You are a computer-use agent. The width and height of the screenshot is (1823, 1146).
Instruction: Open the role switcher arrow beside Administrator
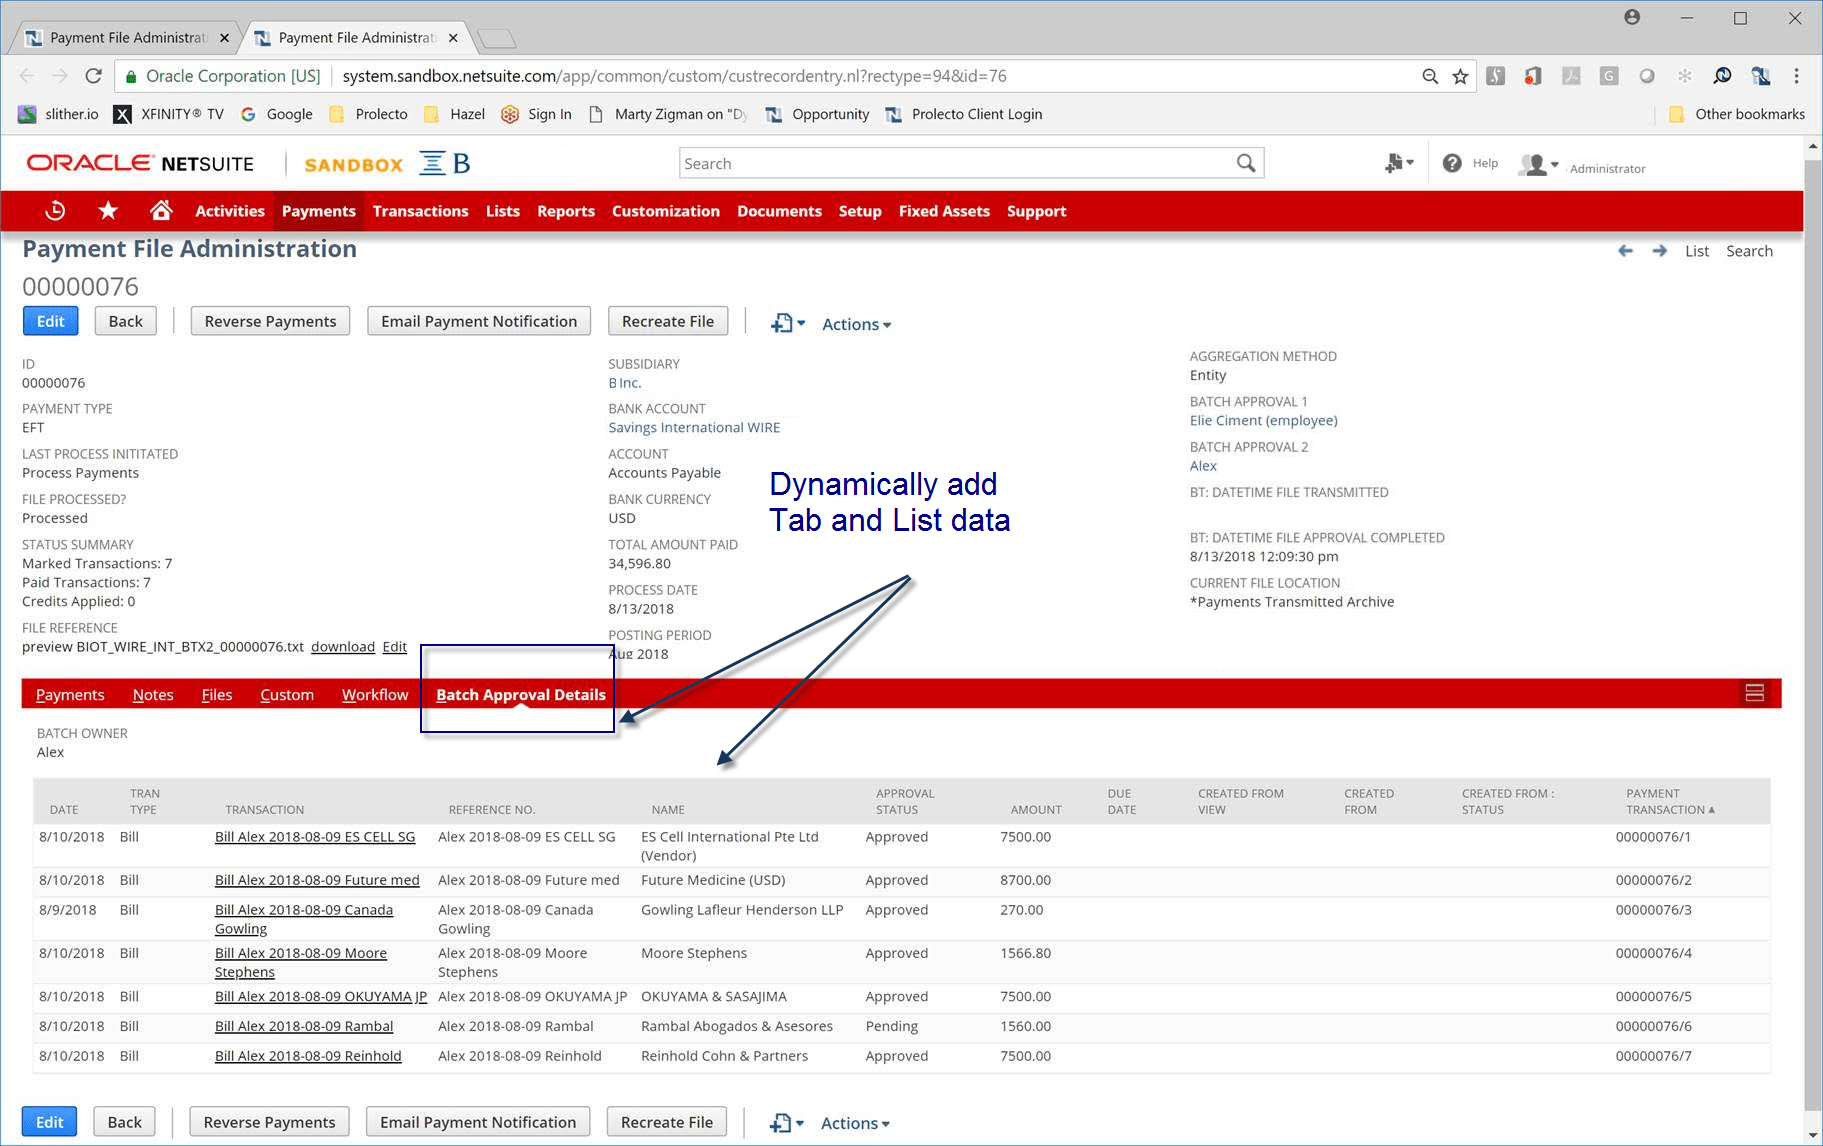tap(1553, 164)
